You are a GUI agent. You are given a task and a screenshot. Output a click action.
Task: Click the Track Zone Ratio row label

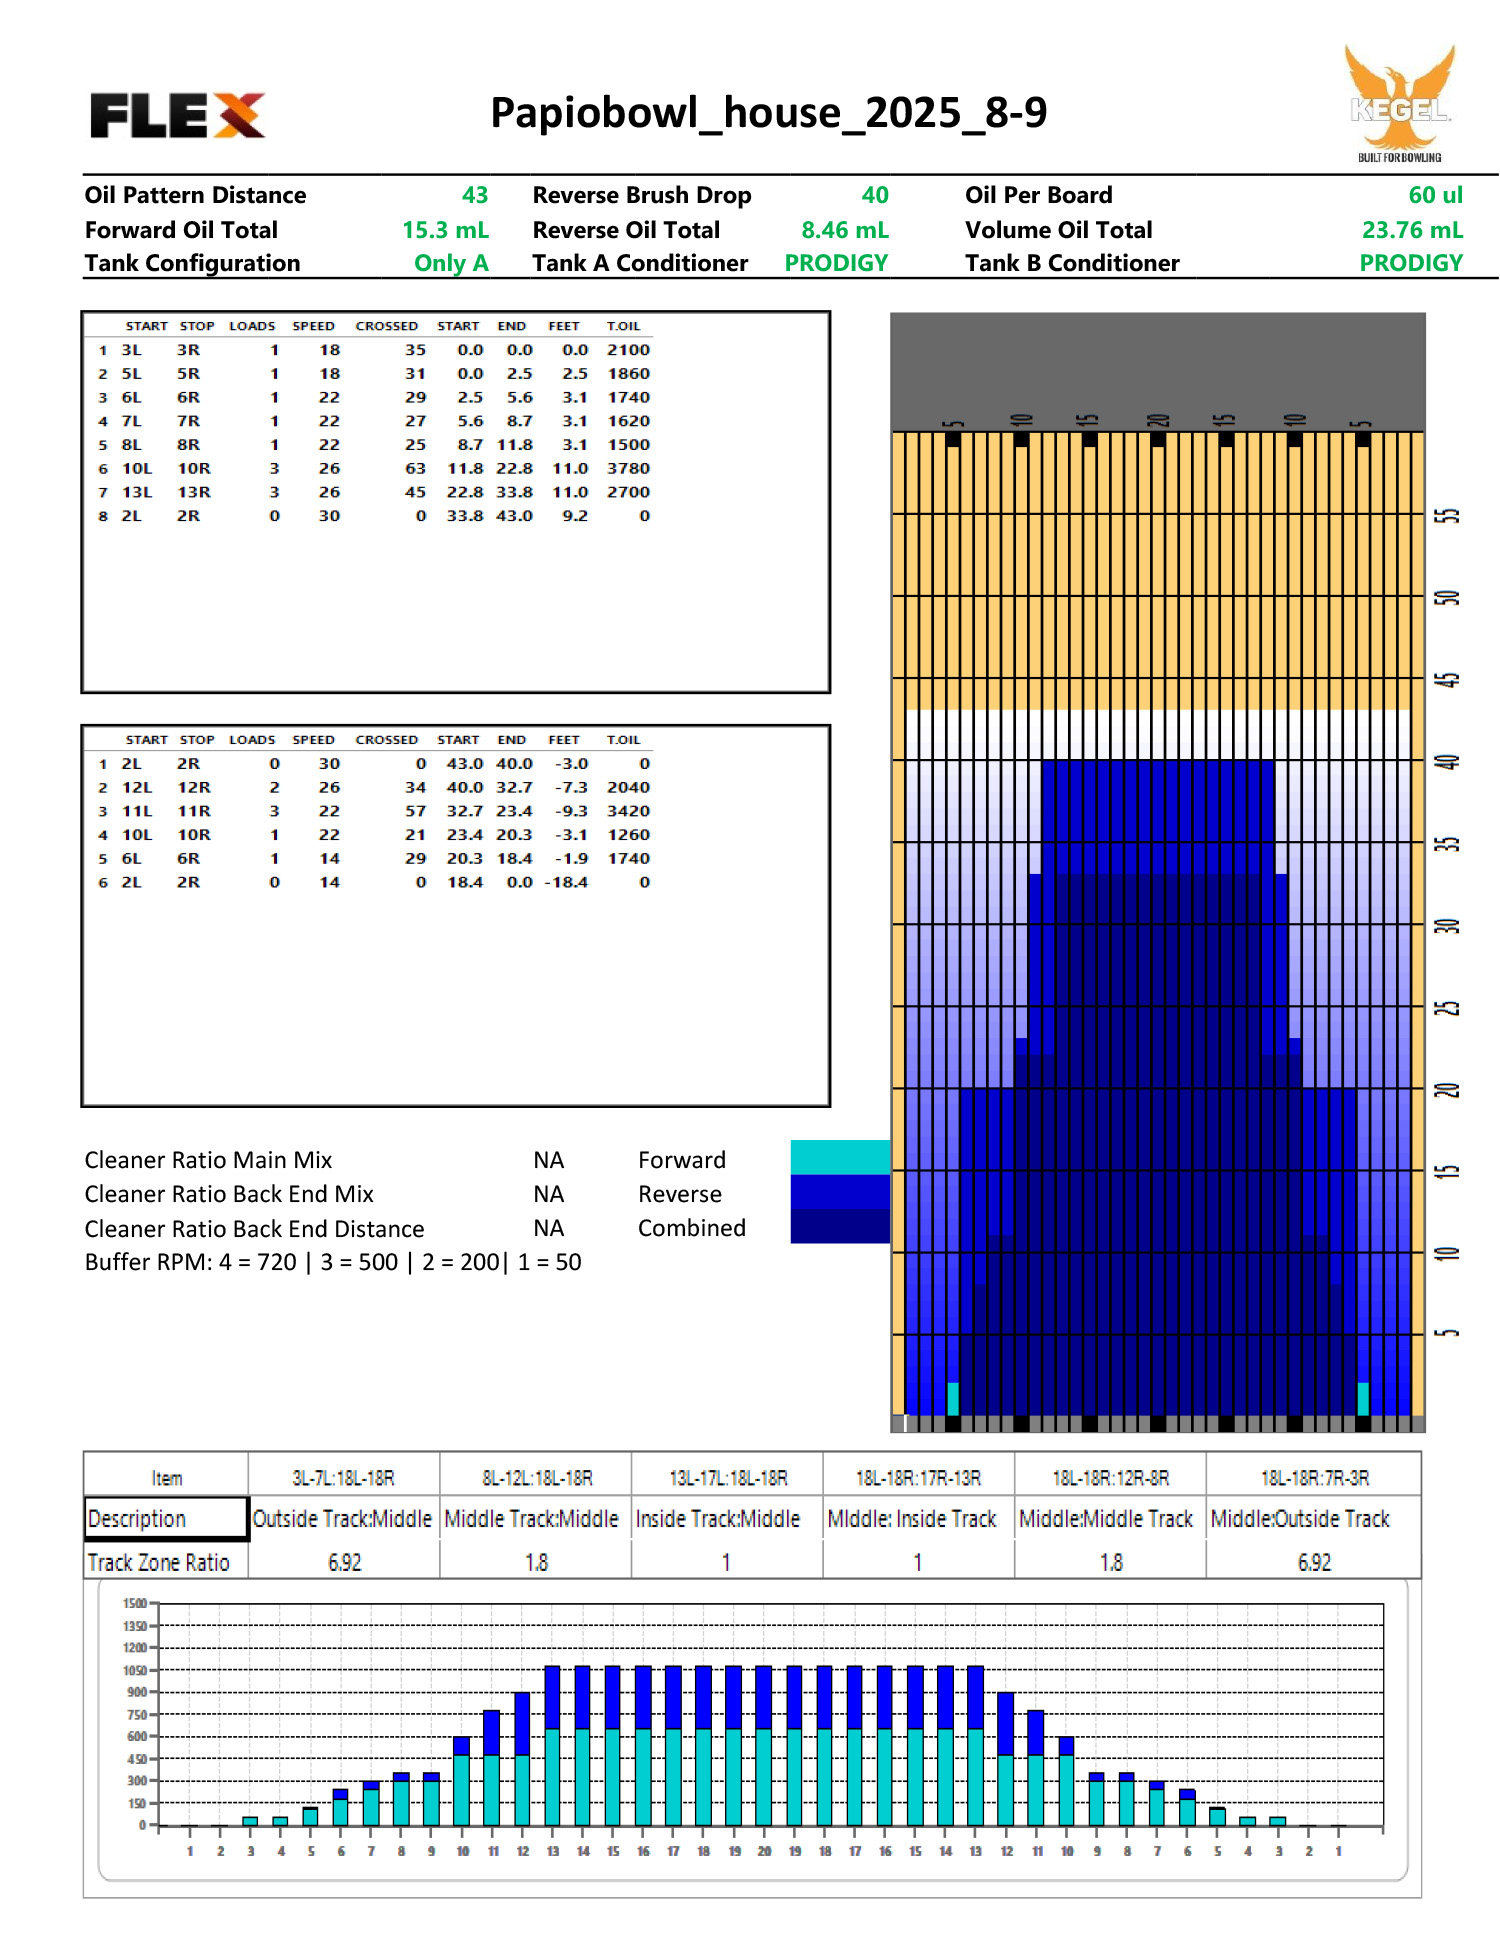[159, 1562]
